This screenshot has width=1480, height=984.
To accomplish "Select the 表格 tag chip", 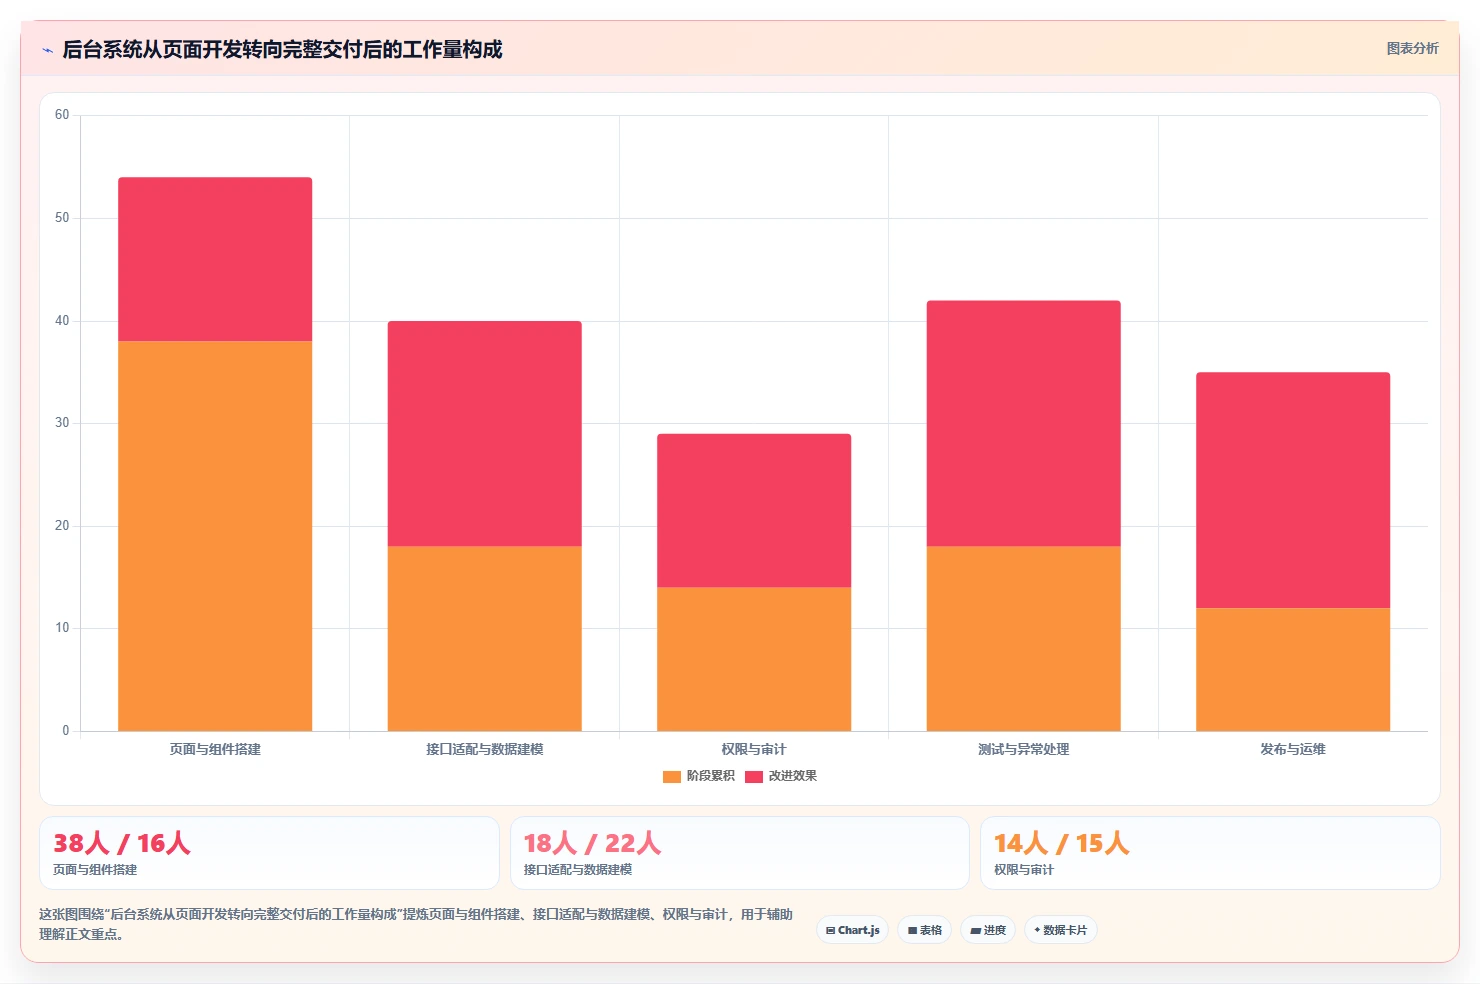I will pos(925,930).
